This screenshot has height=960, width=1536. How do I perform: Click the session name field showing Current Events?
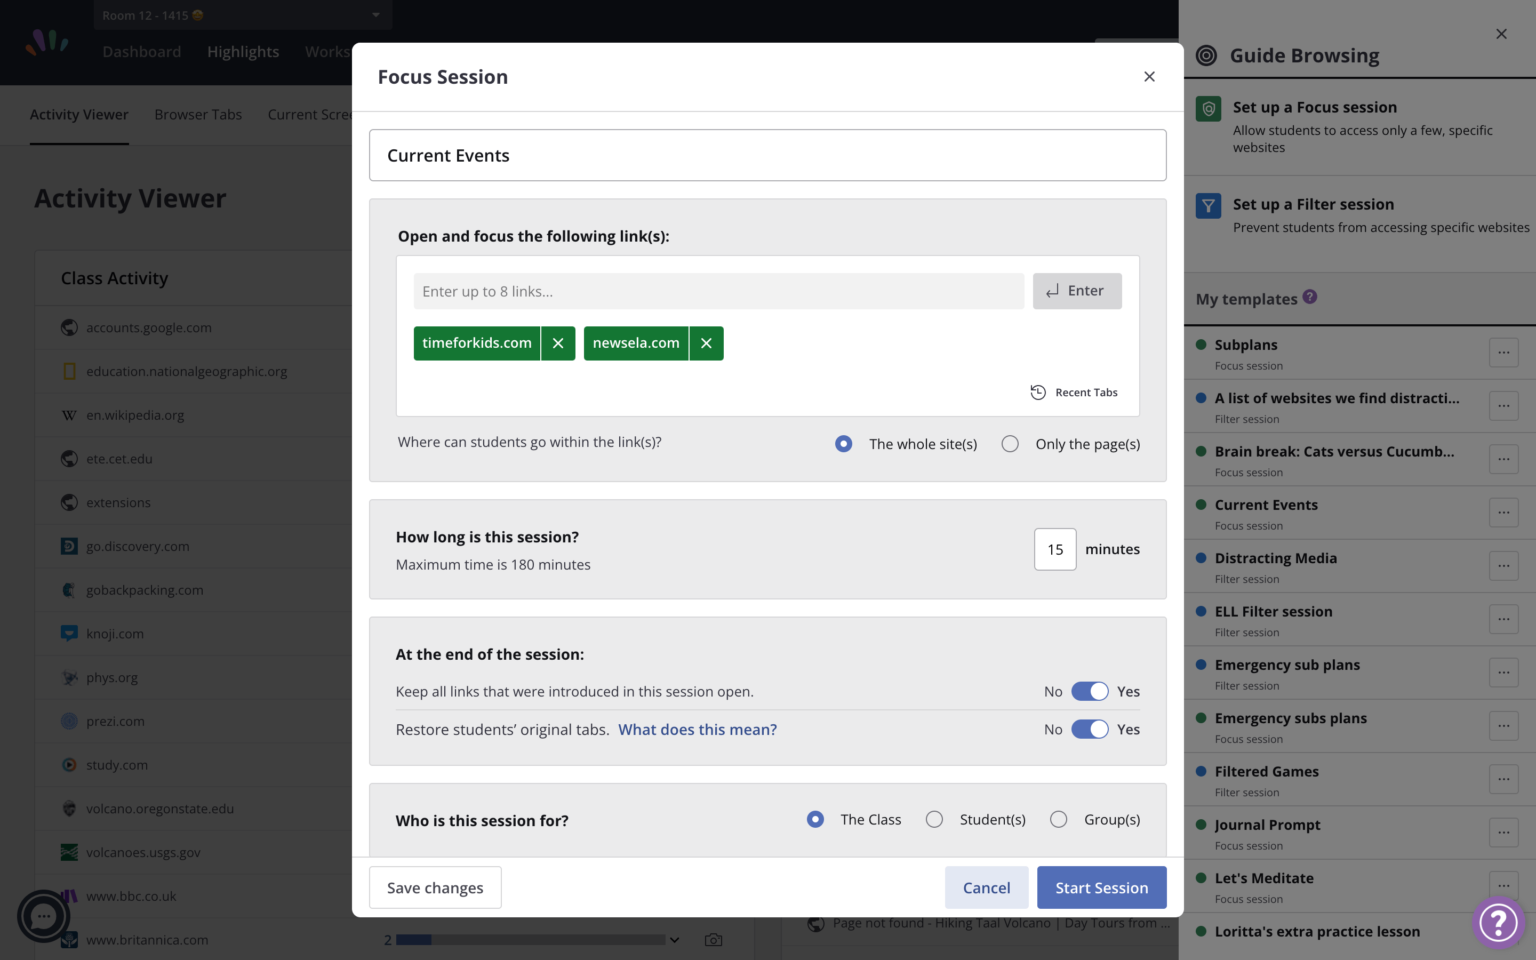click(767, 155)
